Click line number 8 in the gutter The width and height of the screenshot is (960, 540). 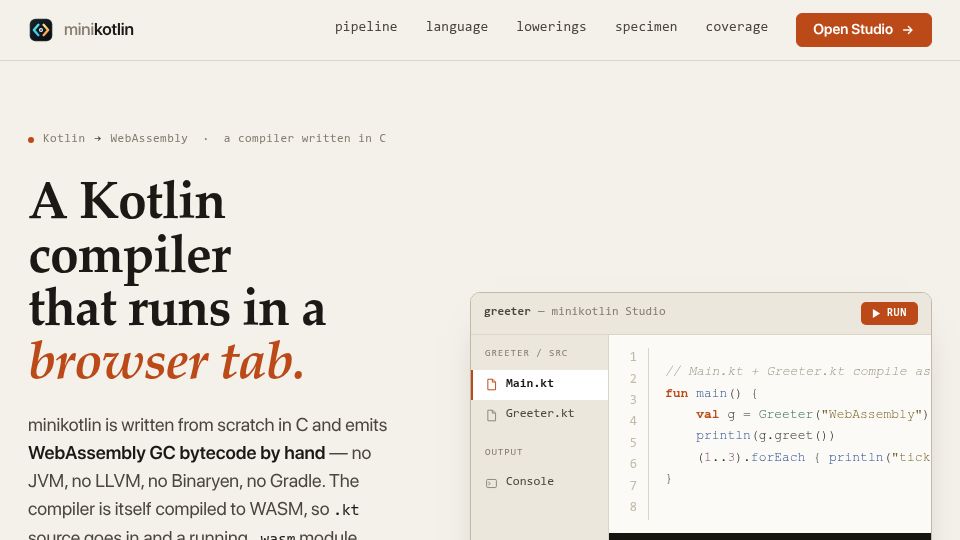[633, 507]
